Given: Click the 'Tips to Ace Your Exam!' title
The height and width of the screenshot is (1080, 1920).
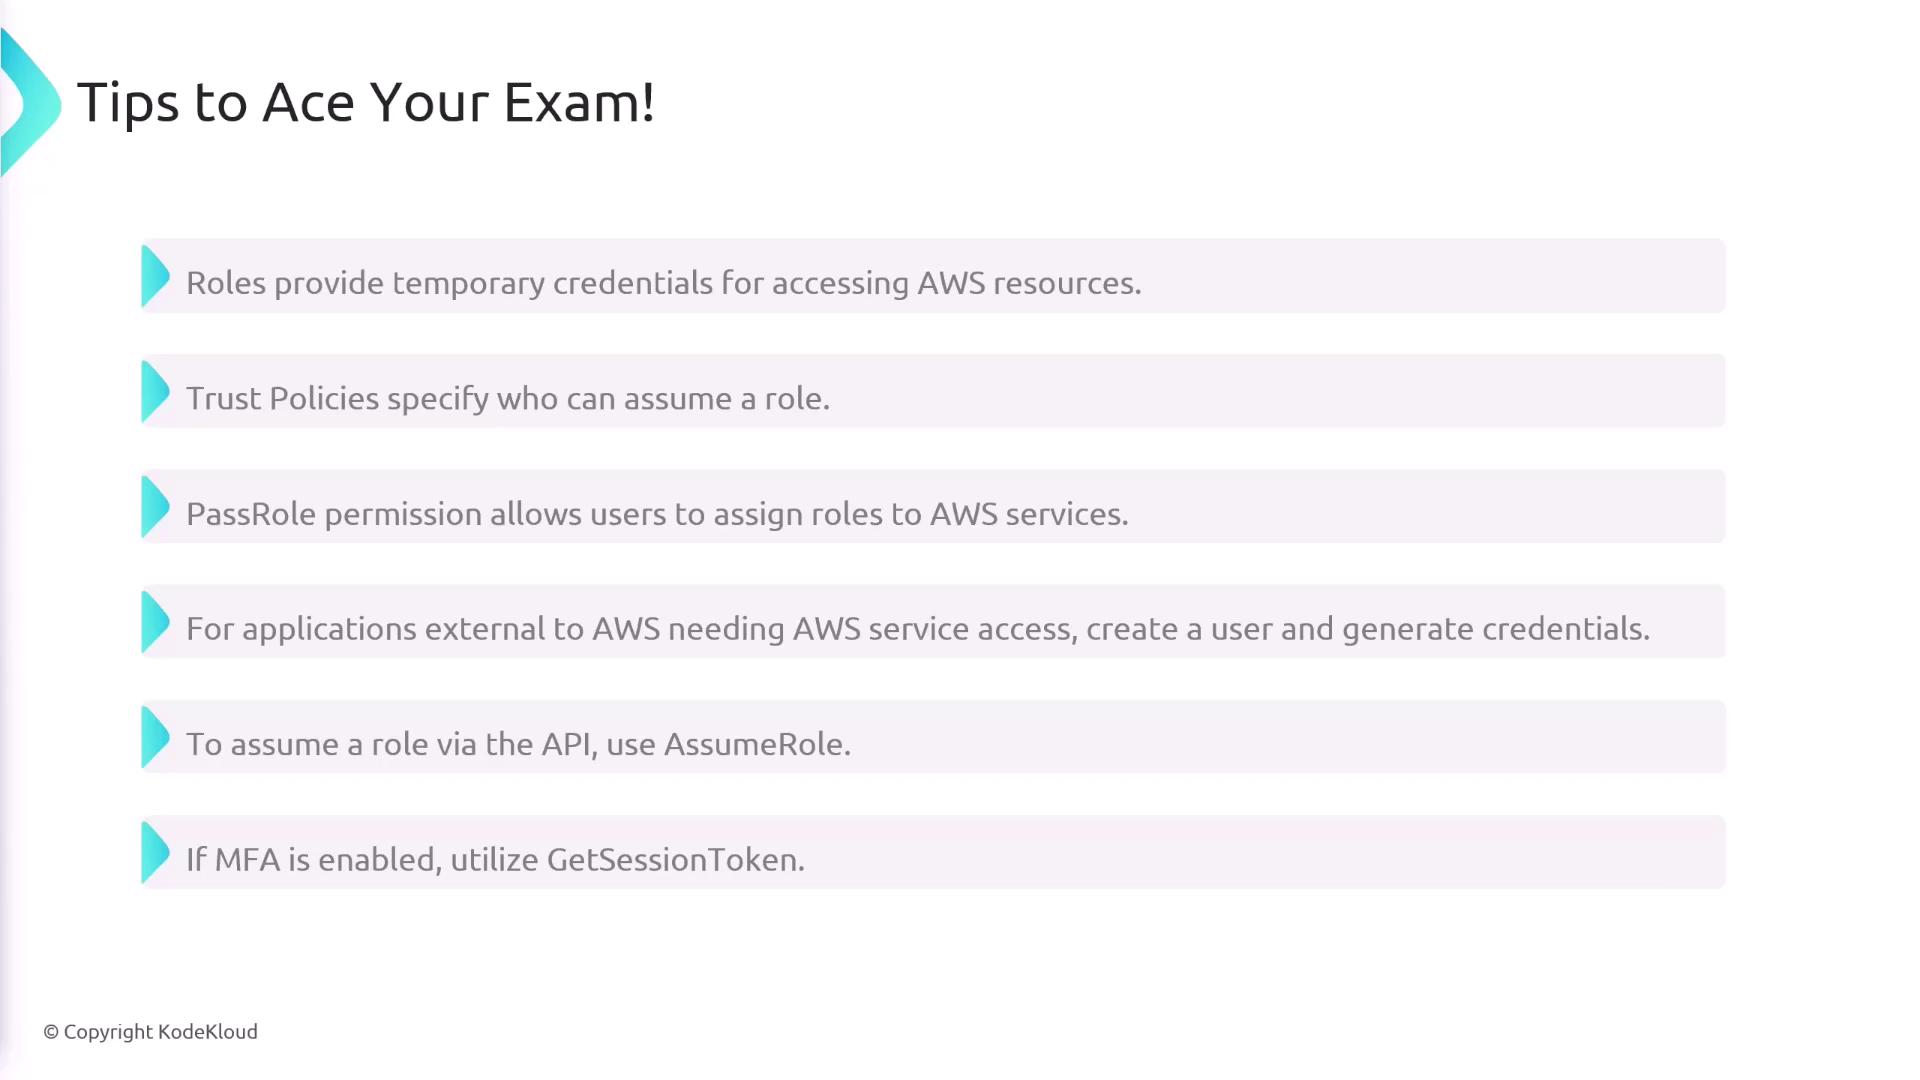Looking at the screenshot, I should 366,102.
